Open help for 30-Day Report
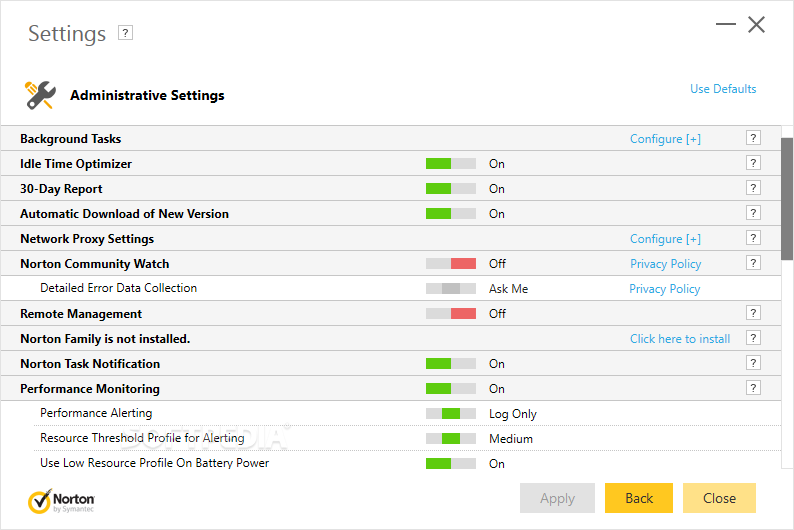The image size is (794, 530). (x=753, y=188)
